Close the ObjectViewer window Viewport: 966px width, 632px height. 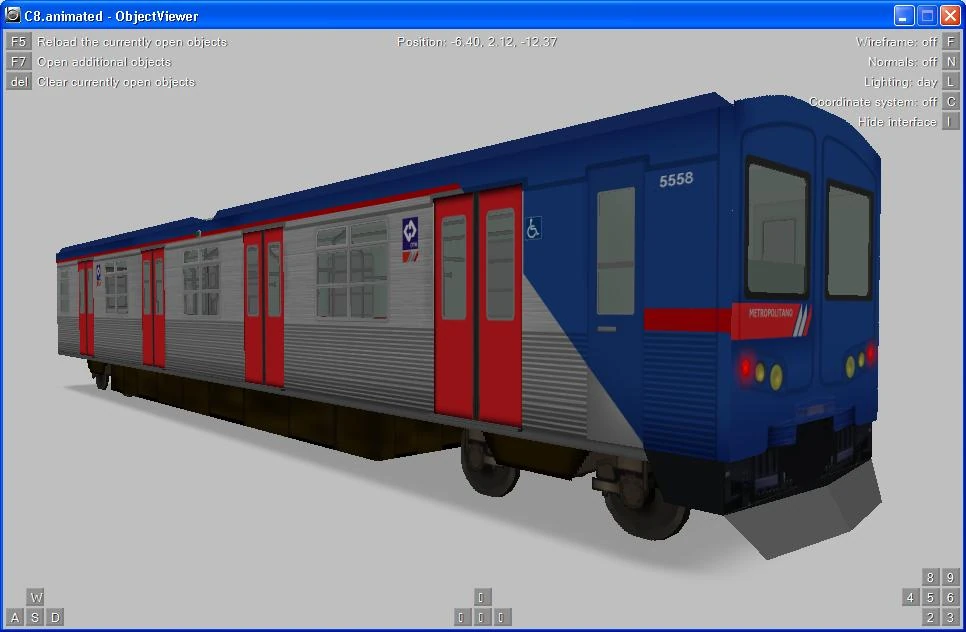click(950, 15)
